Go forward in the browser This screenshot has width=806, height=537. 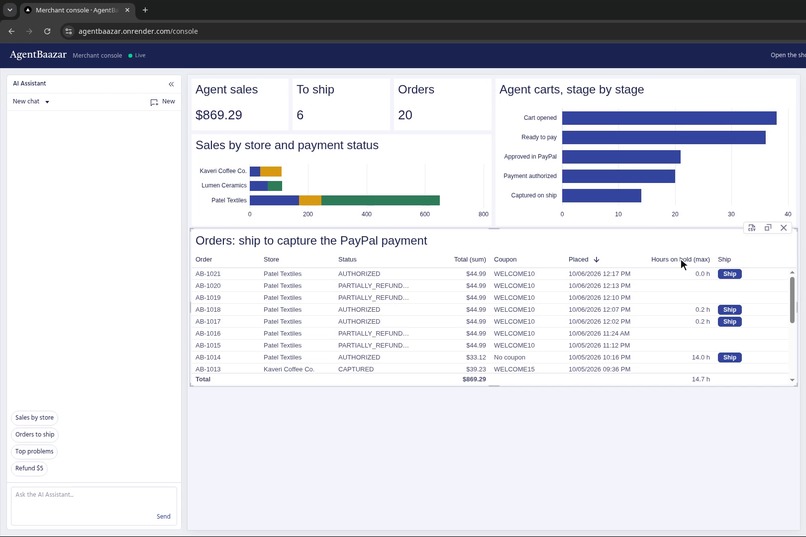click(29, 31)
